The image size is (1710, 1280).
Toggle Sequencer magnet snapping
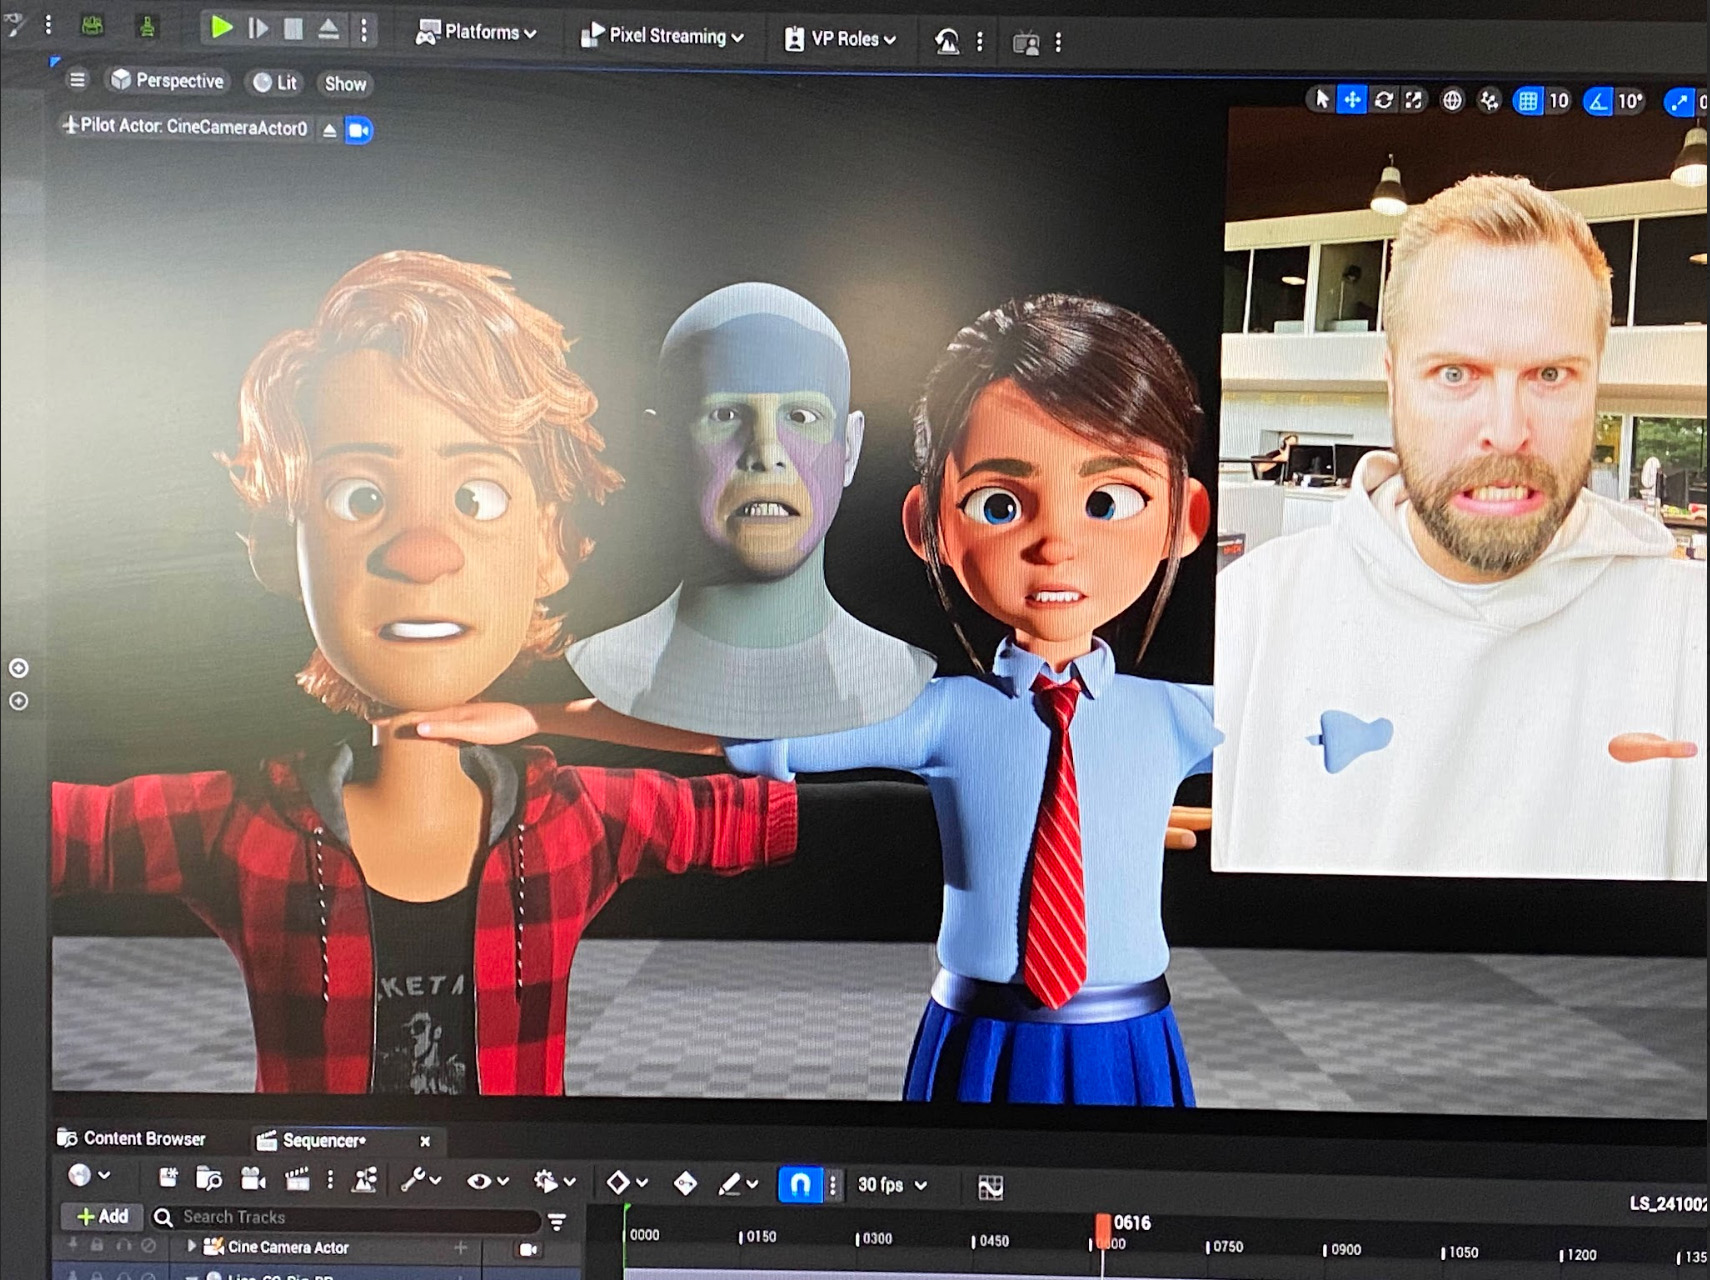(799, 1184)
